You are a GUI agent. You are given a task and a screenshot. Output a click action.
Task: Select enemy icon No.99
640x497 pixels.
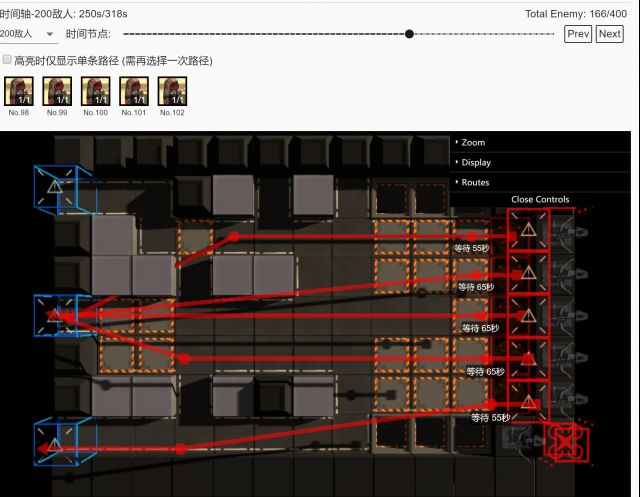[x=57, y=91]
